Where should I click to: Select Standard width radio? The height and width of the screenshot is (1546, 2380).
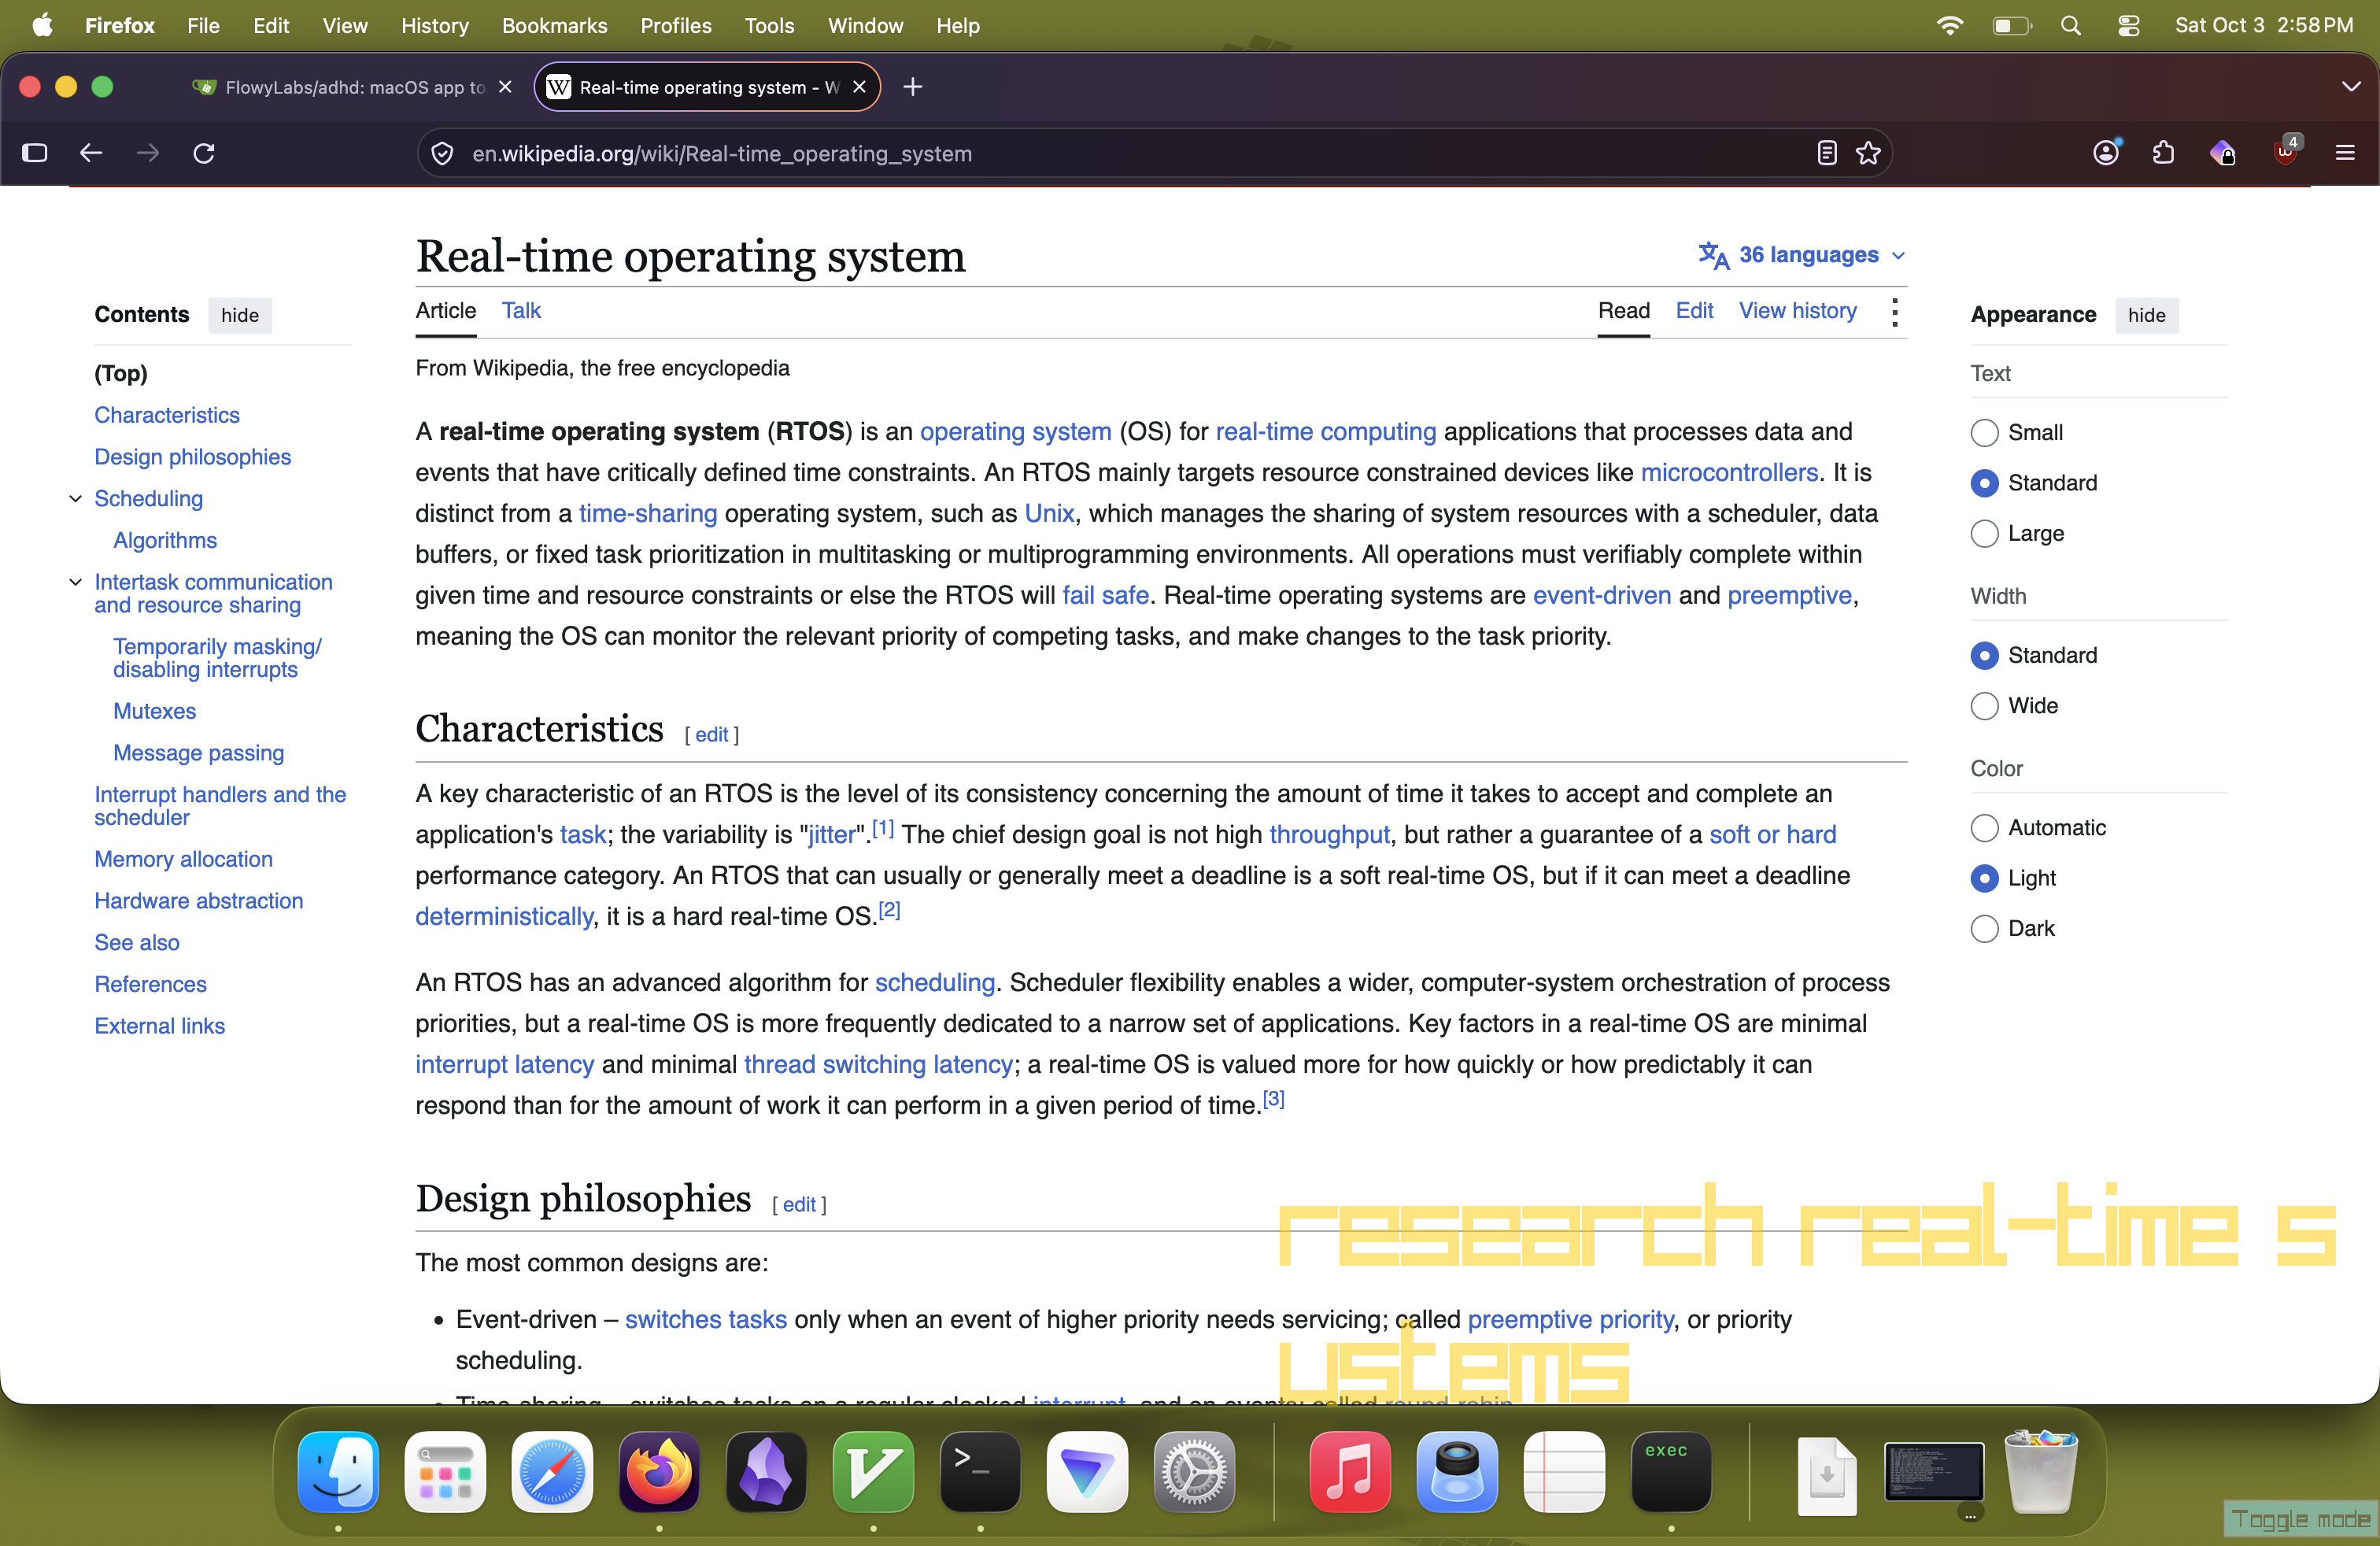(x=1984, y=655)
